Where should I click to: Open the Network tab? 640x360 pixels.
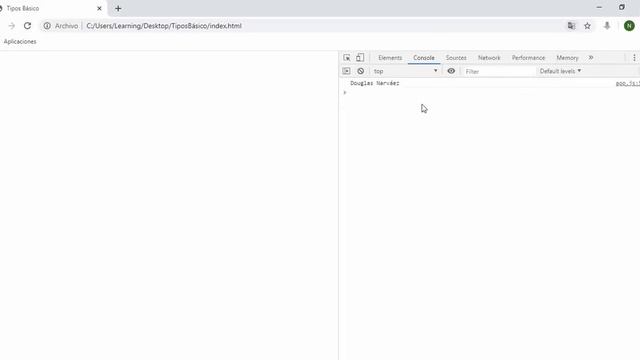click(x=489, y=58)
